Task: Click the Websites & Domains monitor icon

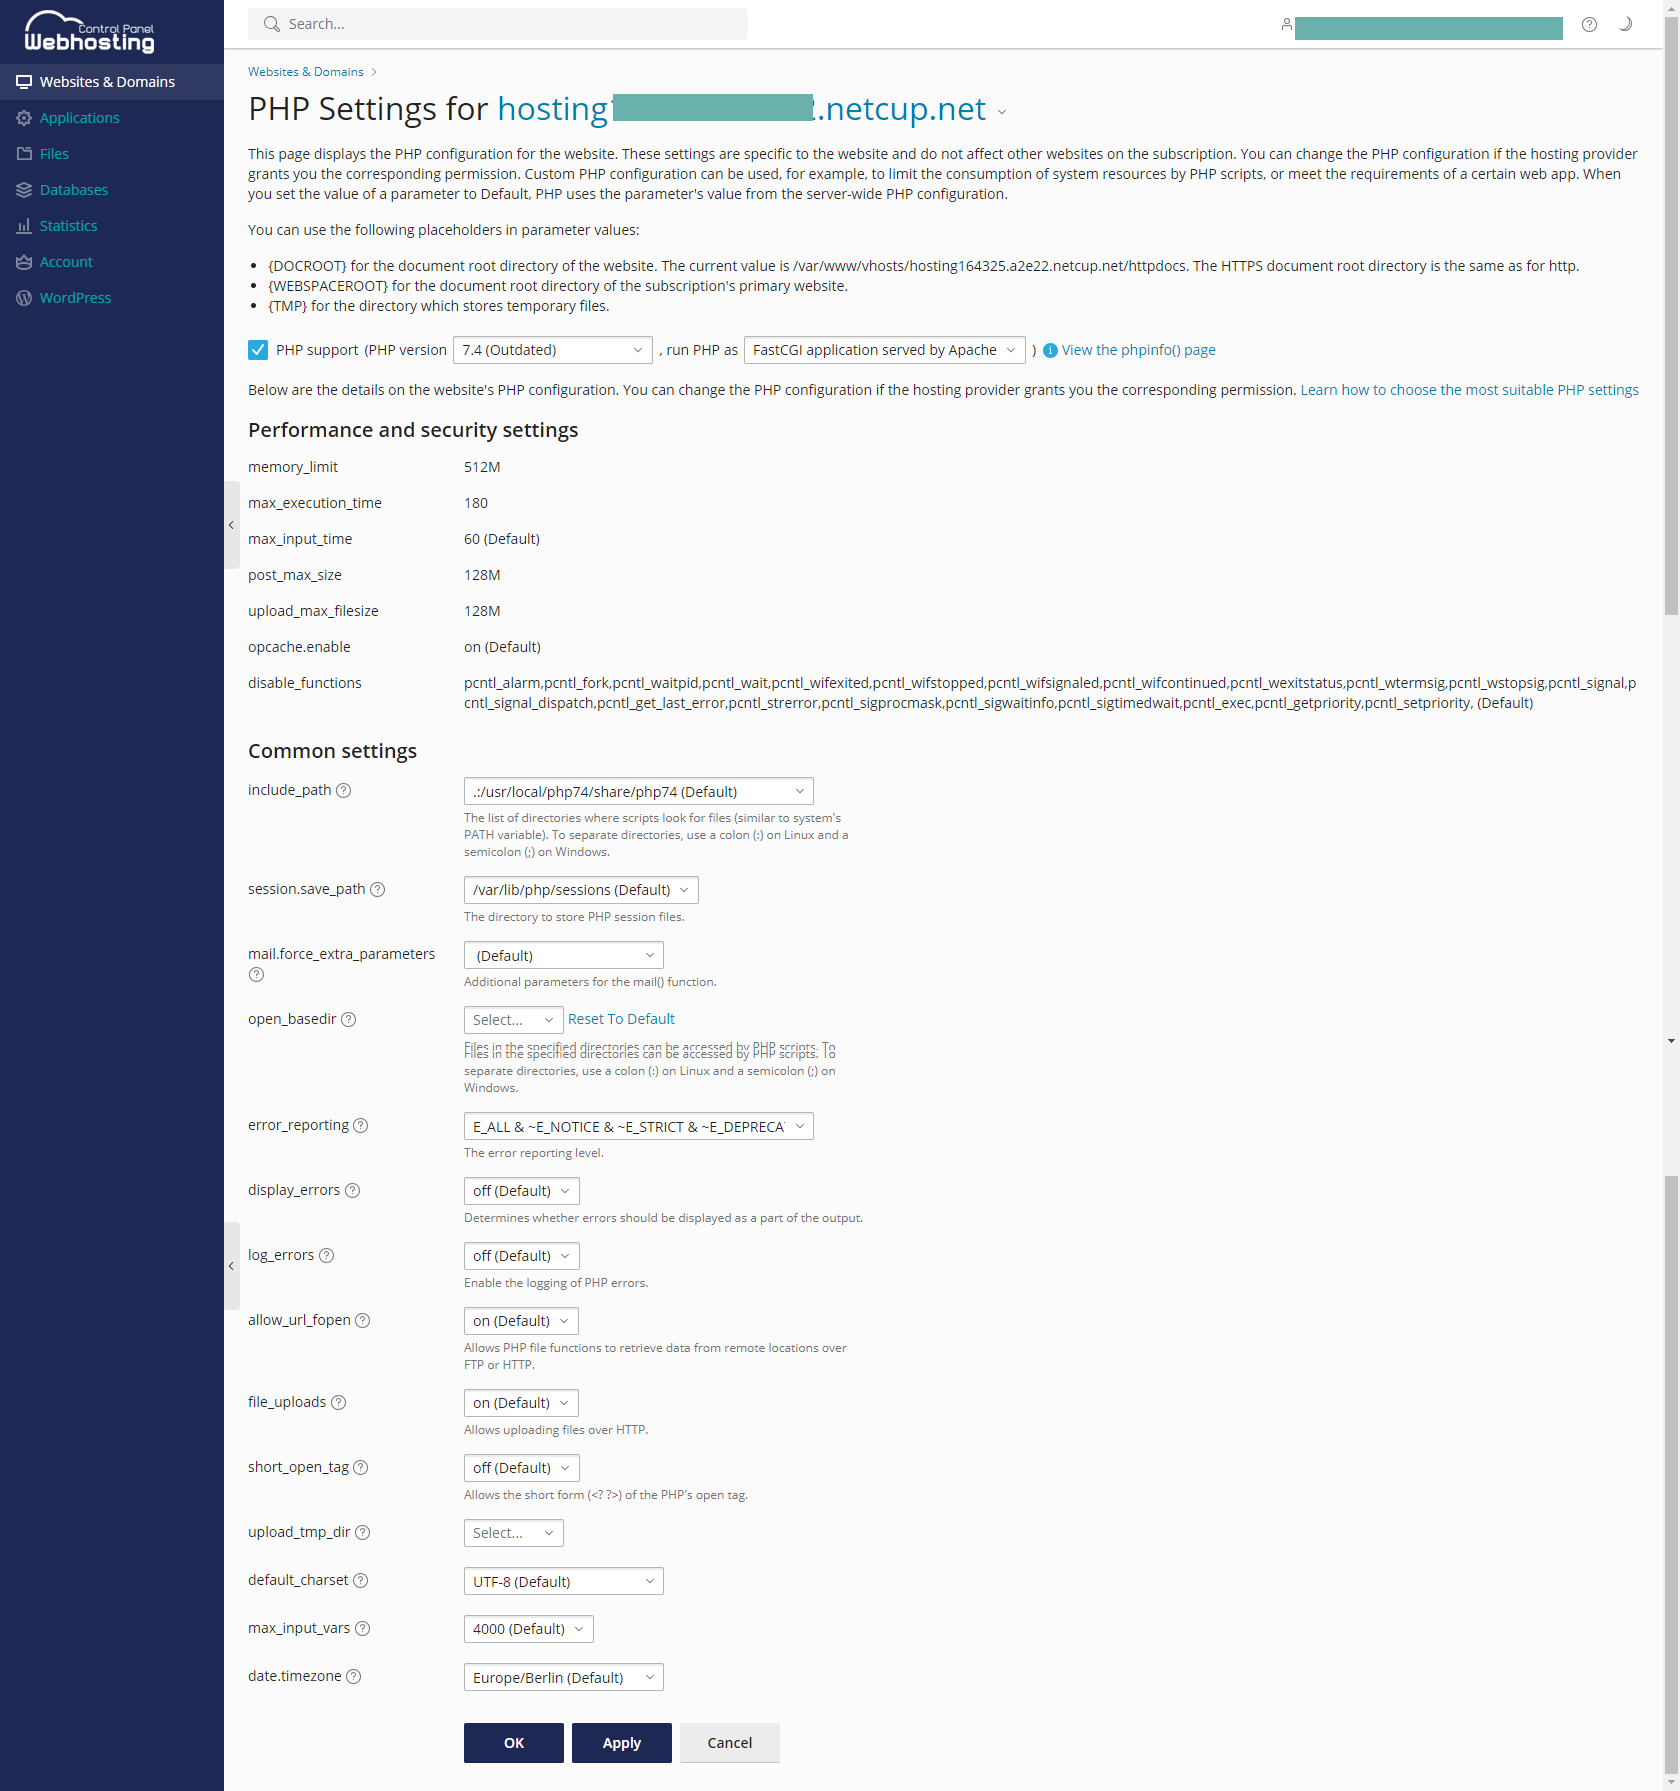Action: point(24,82)
